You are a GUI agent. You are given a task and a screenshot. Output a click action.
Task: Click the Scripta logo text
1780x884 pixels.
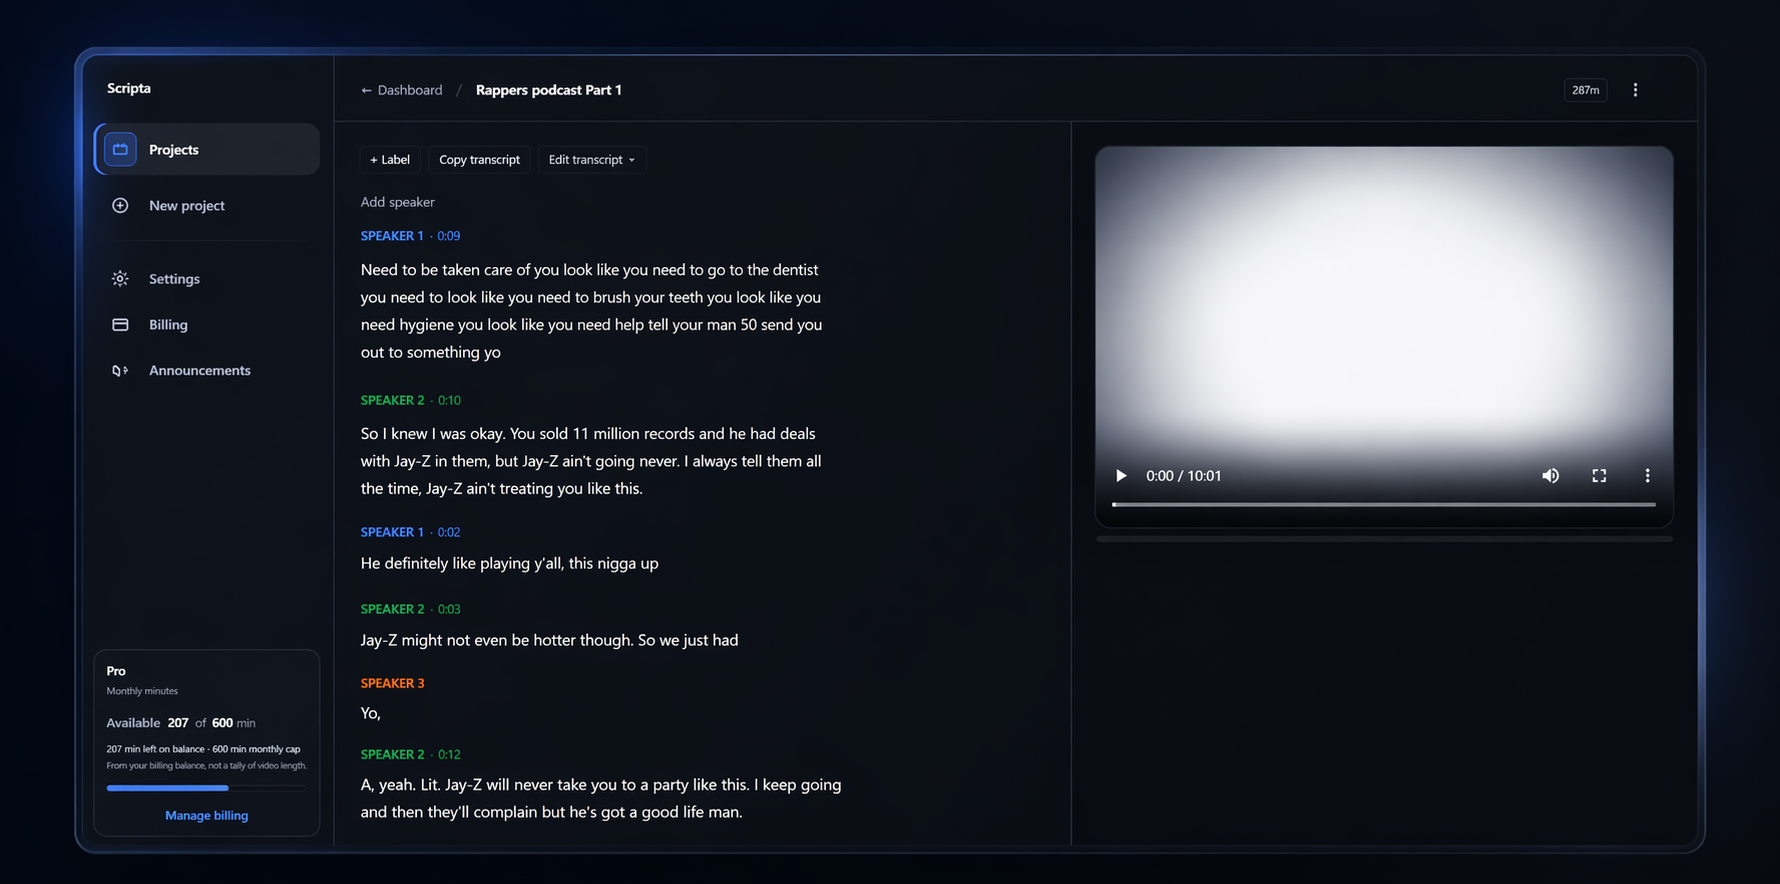click(129, 88)
